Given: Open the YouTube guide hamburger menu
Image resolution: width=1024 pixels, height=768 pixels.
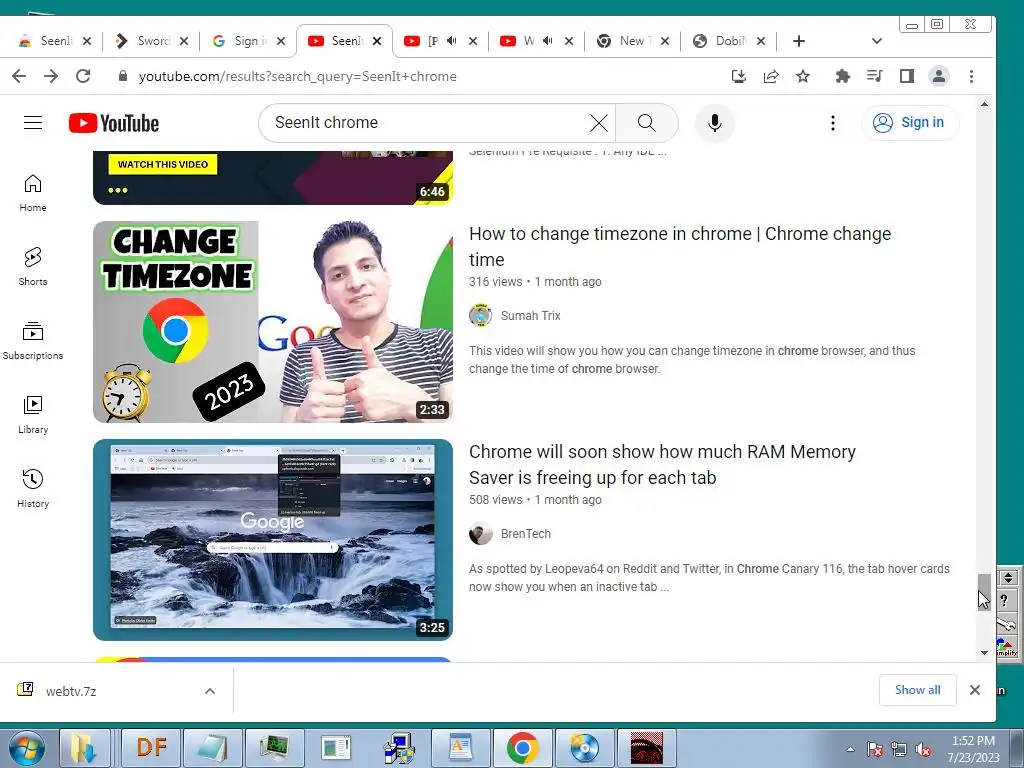Looking at the screenshot, I should tap(33, 123).
